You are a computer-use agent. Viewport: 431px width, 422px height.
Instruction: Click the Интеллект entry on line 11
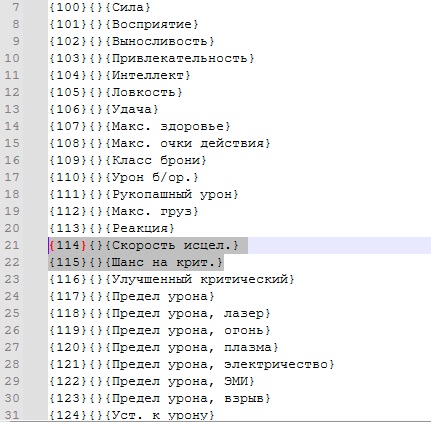(x=148, y=75)
